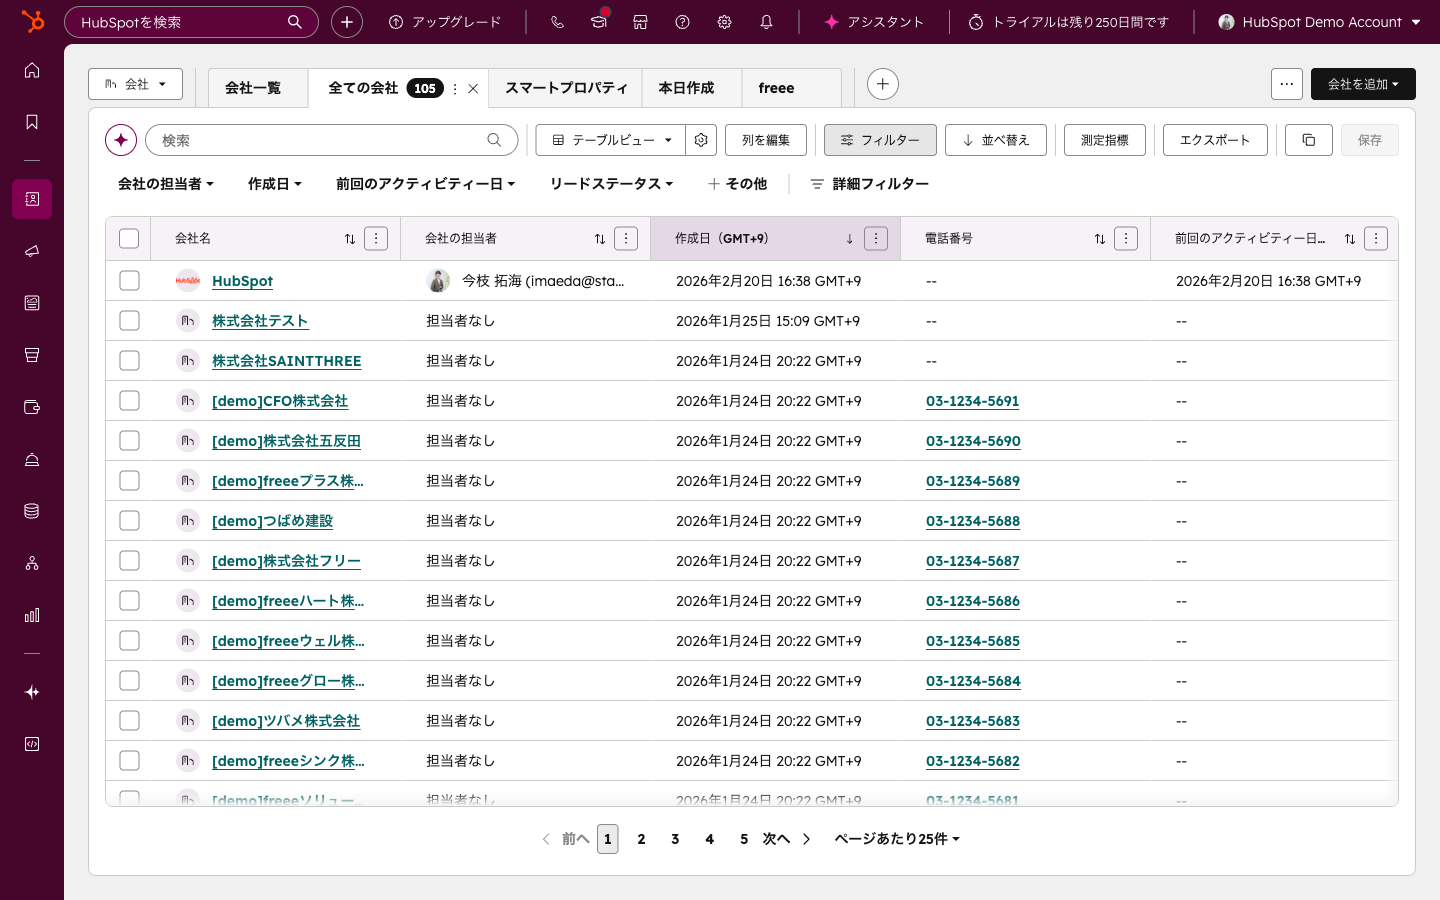Open the Commerce wallet icon in sidebar
Image resolution: width=1440 pixels, height=900 pixels.
click(31, 407)
